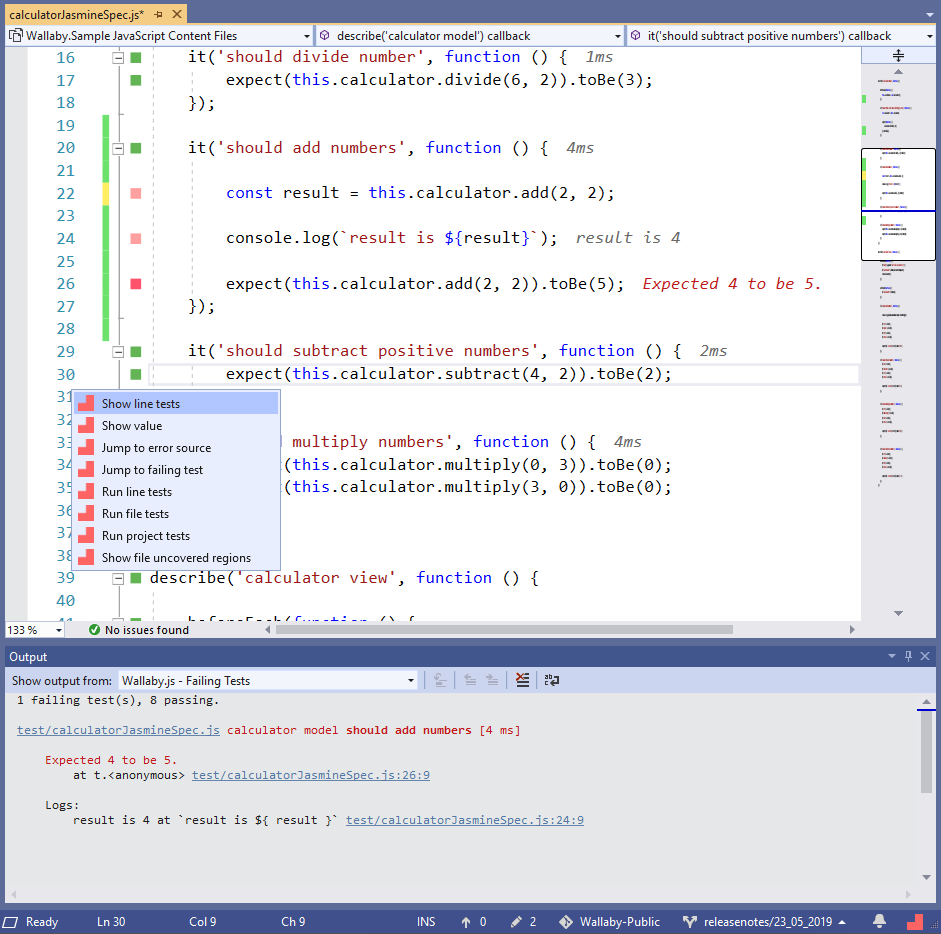The width and height of the screenshot is (941, 934).
Task: Open the Output window options dropdown arrow
Action: click(x=892, y=656)
